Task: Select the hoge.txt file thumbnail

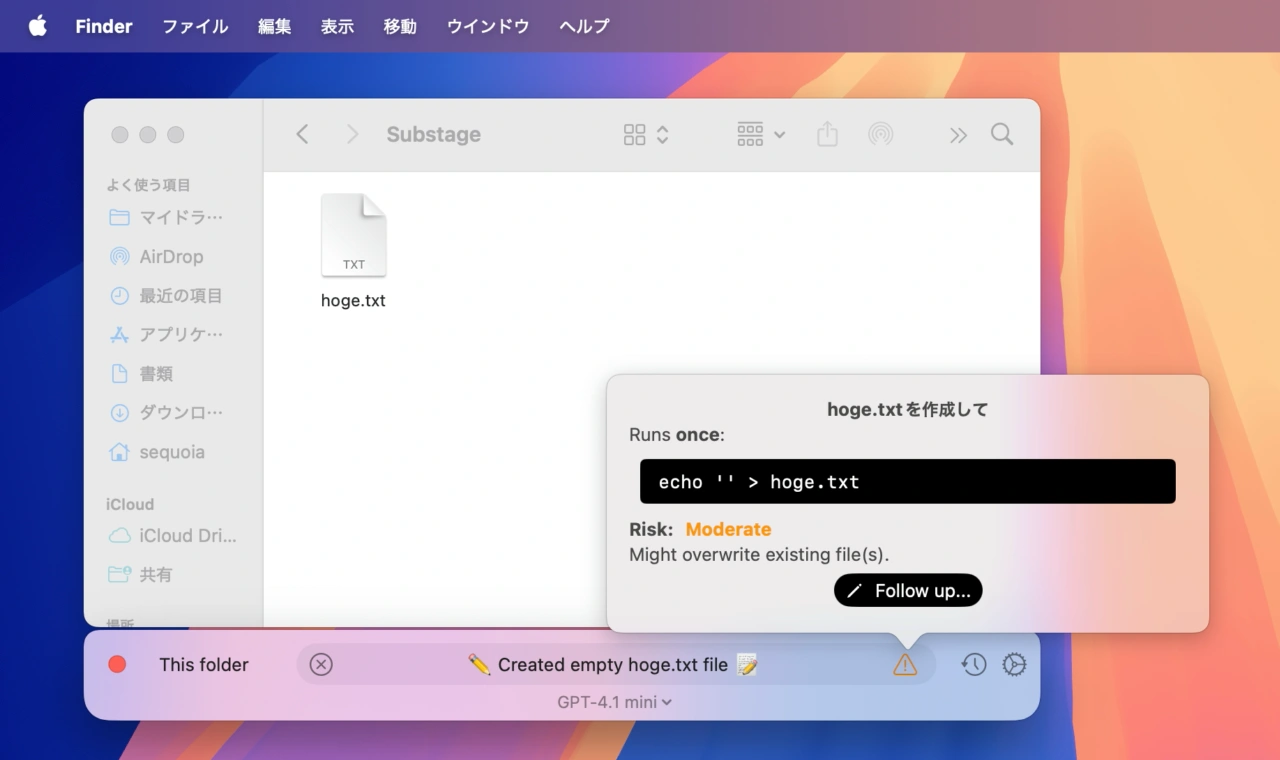Action: click(353, 236)
